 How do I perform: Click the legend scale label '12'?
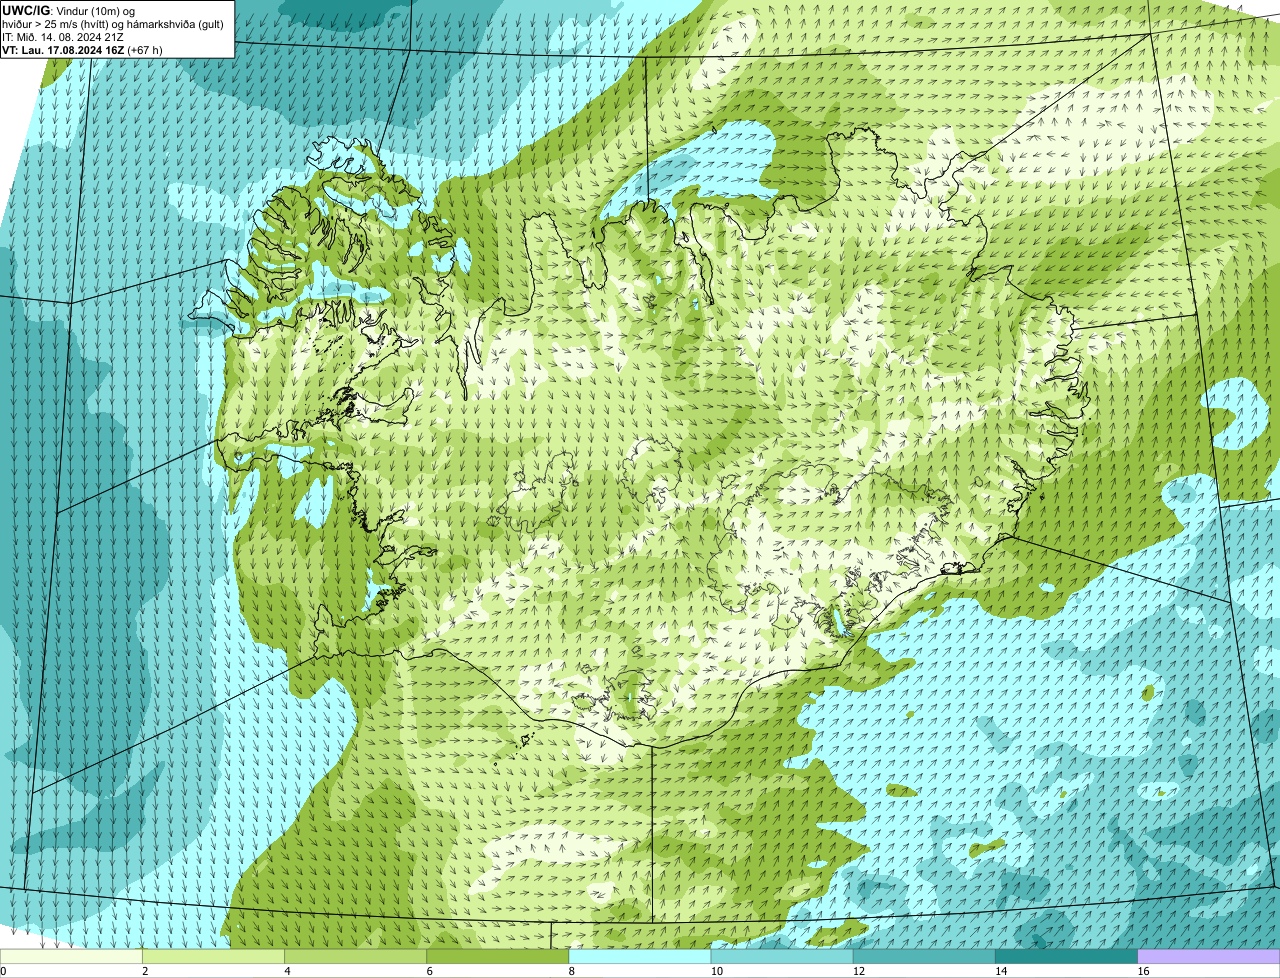click(859, 971)
